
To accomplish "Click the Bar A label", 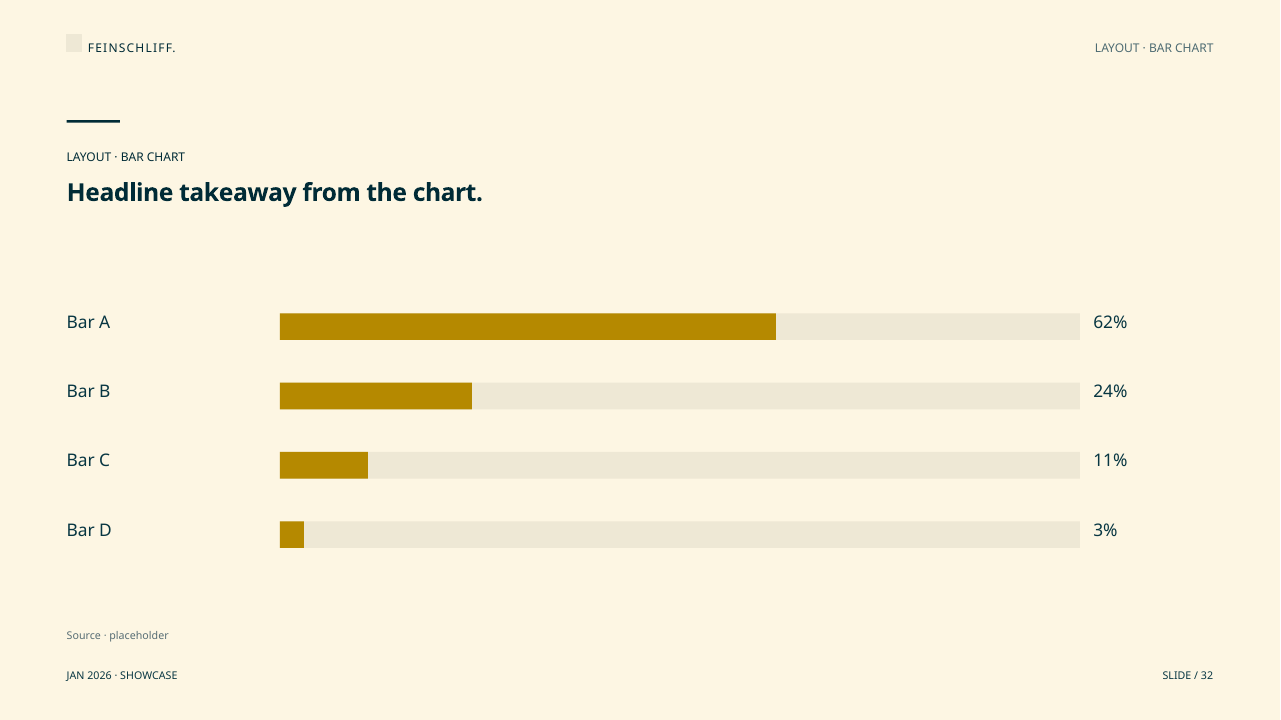I will click(88, 322).
